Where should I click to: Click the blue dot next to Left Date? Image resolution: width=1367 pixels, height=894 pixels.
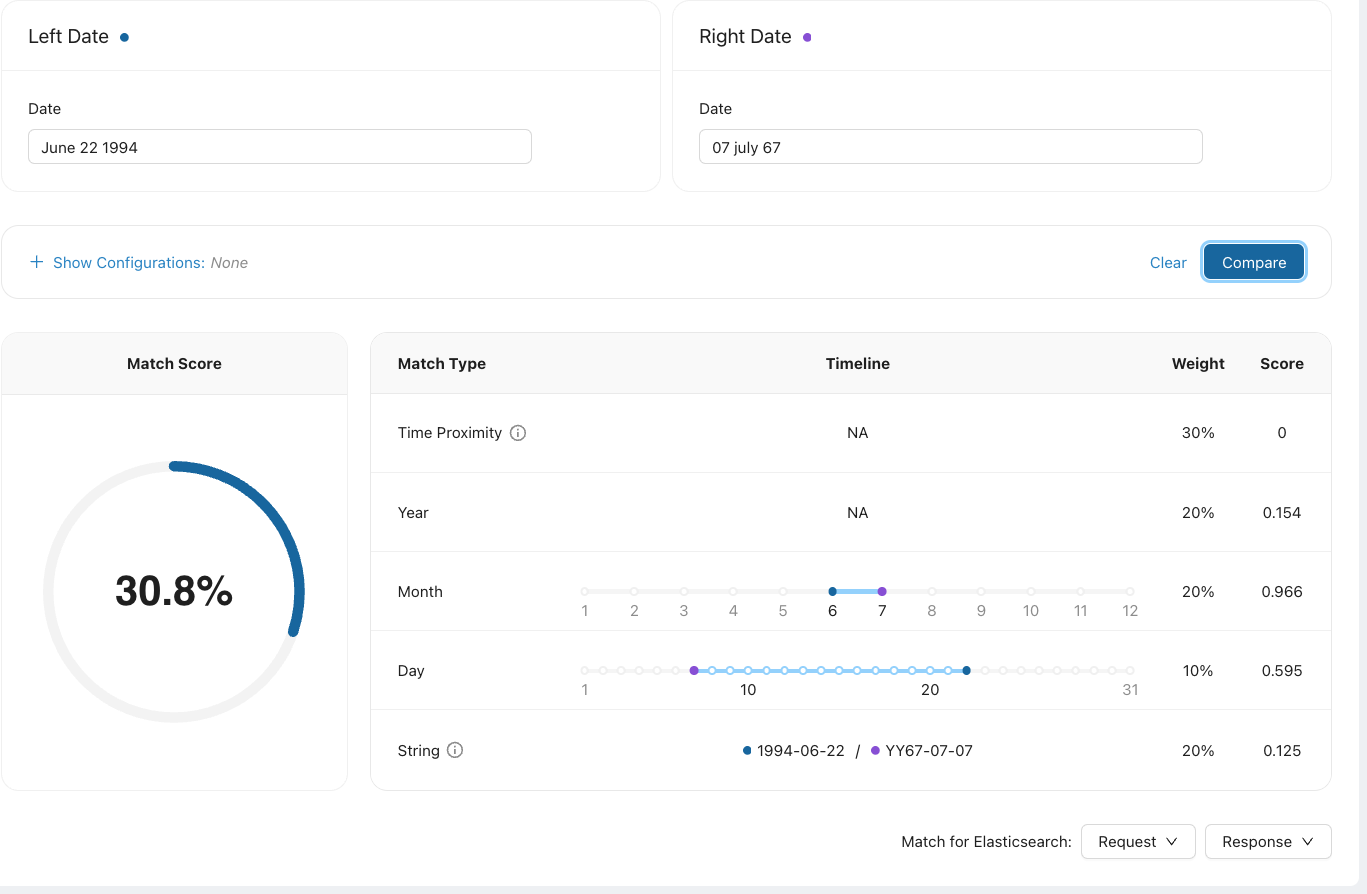coord(124,37)
